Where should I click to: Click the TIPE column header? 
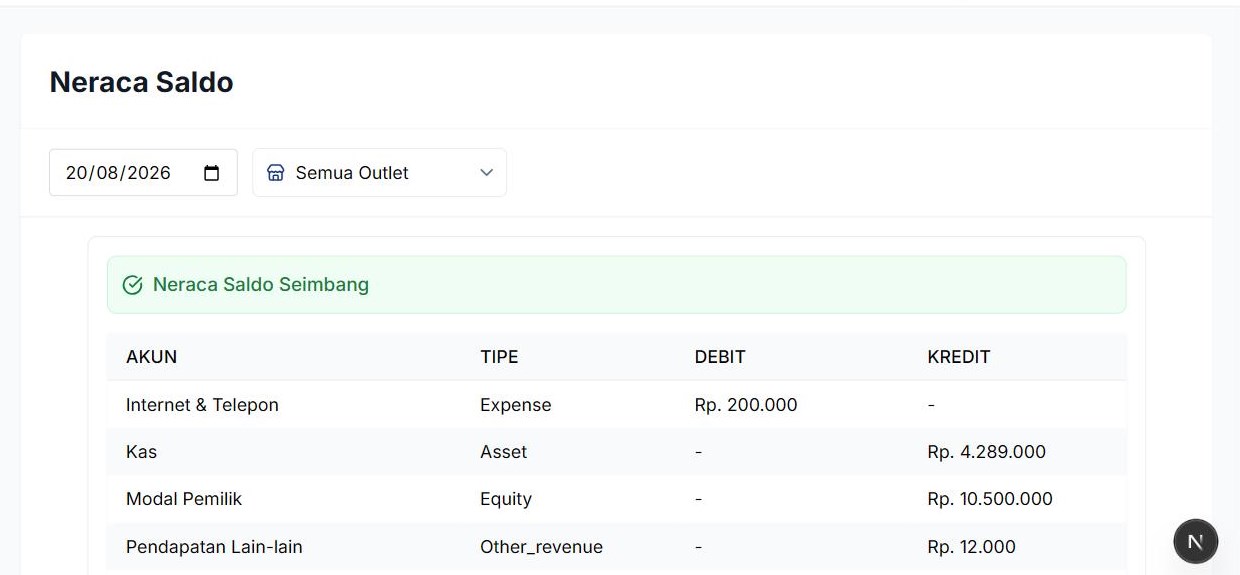(499, 357)
